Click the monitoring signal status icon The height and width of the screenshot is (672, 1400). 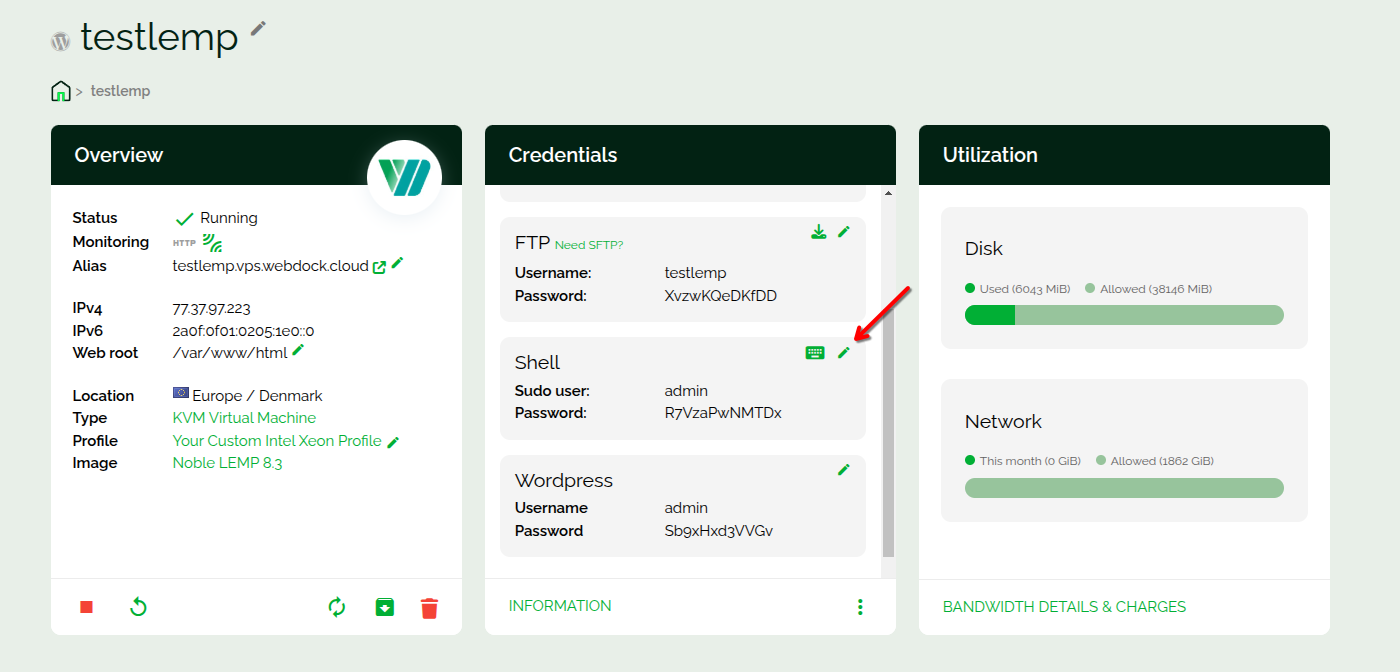pyautogui.click(x=212, y=242)
